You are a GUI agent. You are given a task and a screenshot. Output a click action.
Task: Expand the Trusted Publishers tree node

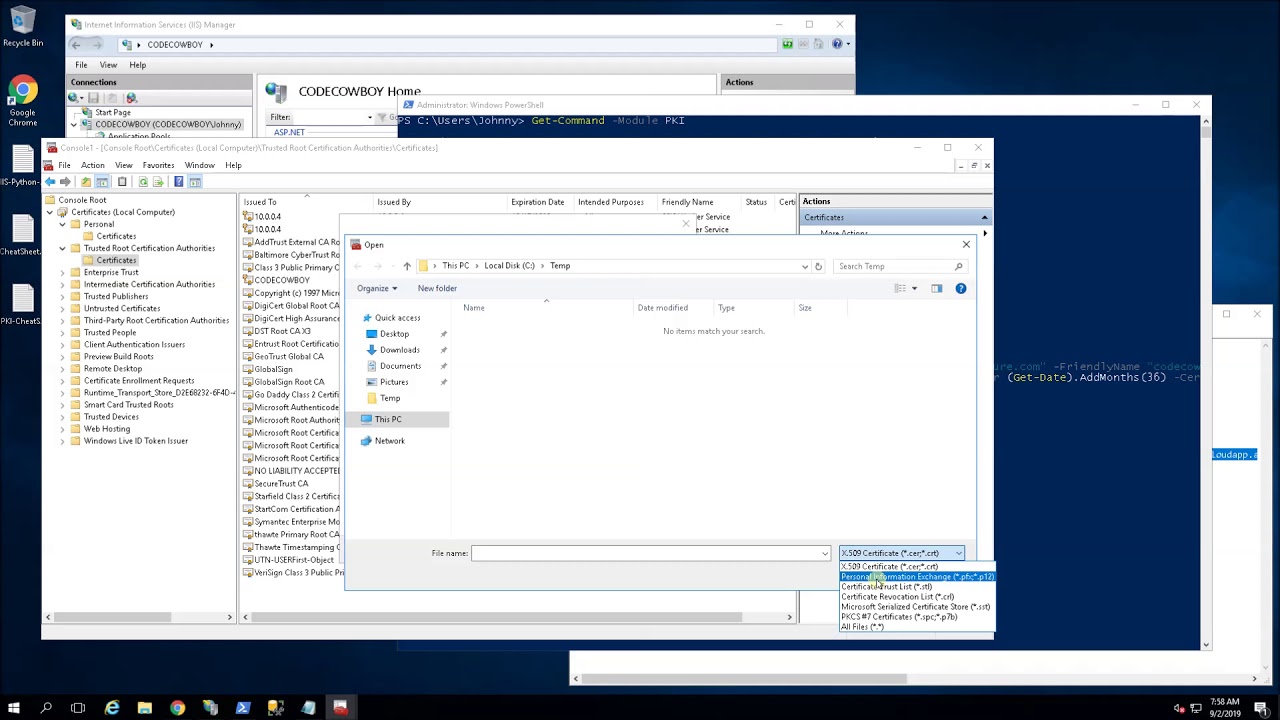pos(62,296)
